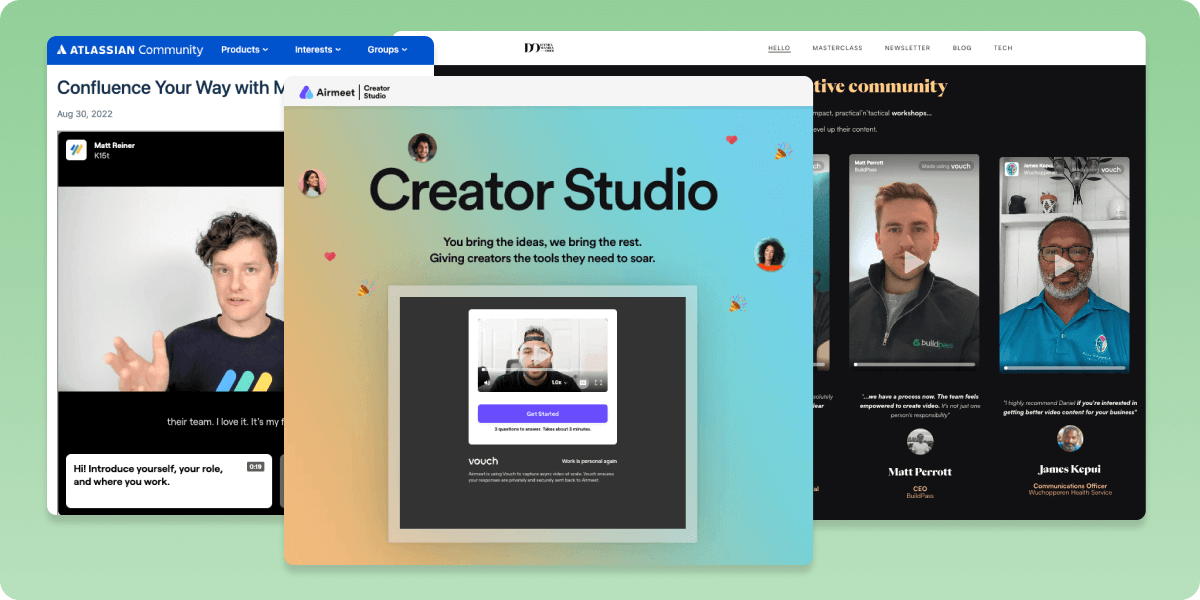Toggle captions on the Vouch video
Screen dimensions: 1200x600
pos(582,382)
